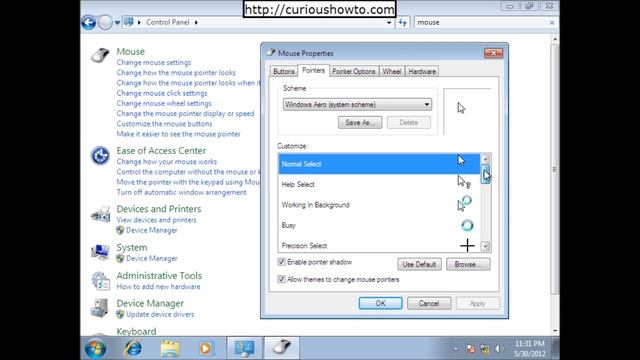The width and height of the screenshot is (640, 360).
Task: Click the Browse button
Action: [x=468, y=264]
